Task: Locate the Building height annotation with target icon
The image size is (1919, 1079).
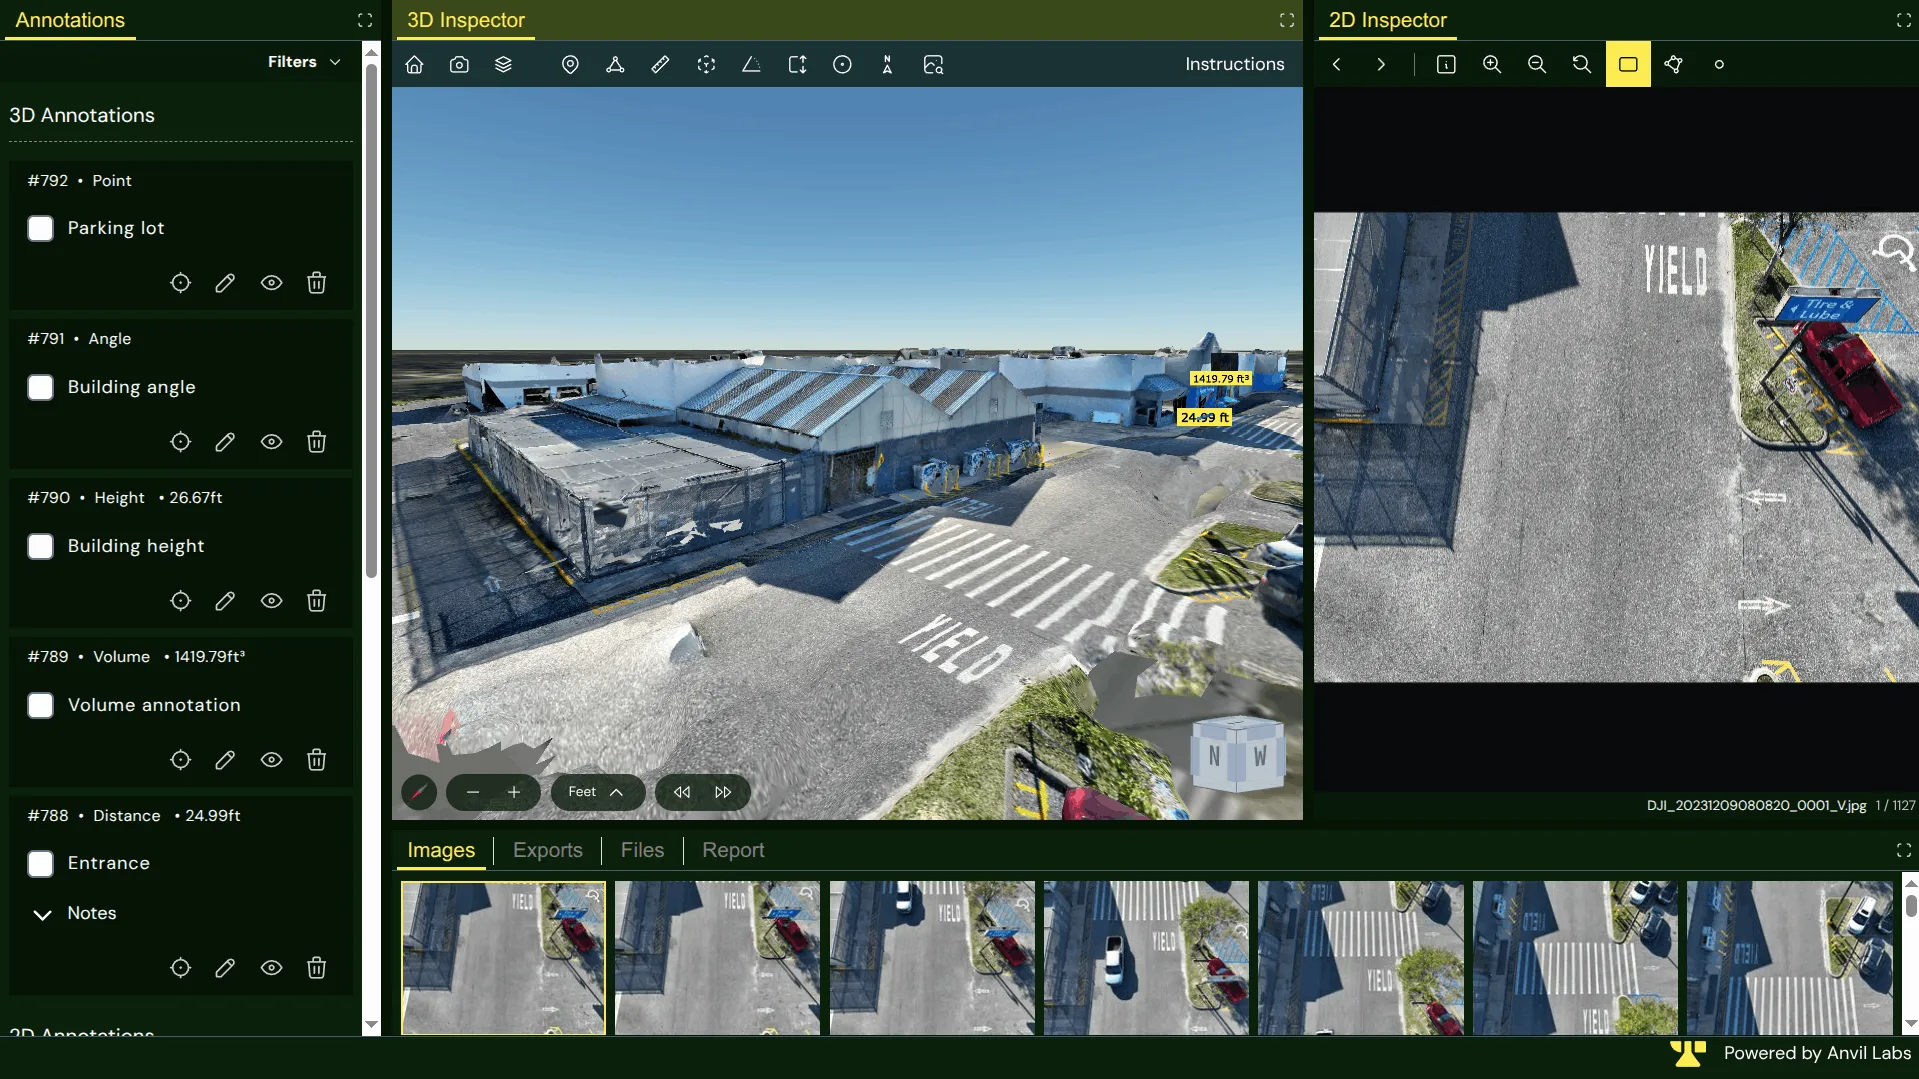Action: pyautogui.click(x=180, y=601)
